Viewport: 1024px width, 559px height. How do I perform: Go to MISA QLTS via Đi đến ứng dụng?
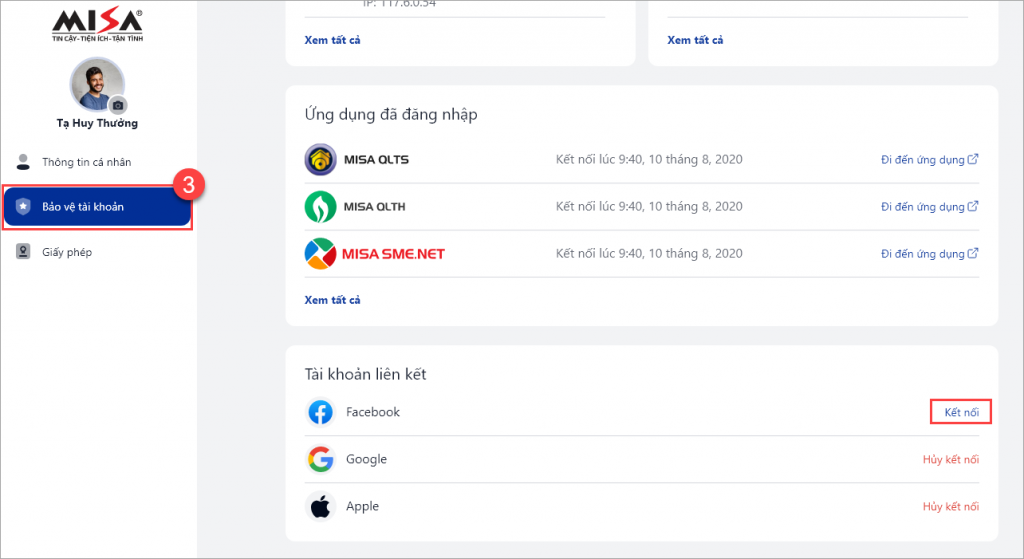(929, 159)
